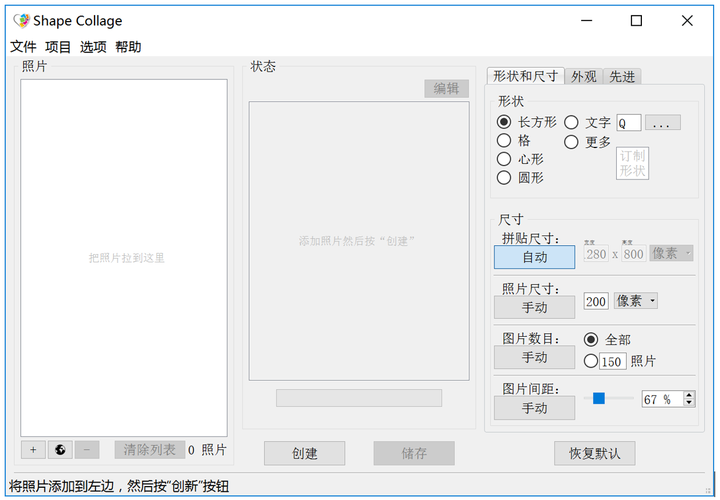Switch to the 先进 tab

click(x=622, y=77)
